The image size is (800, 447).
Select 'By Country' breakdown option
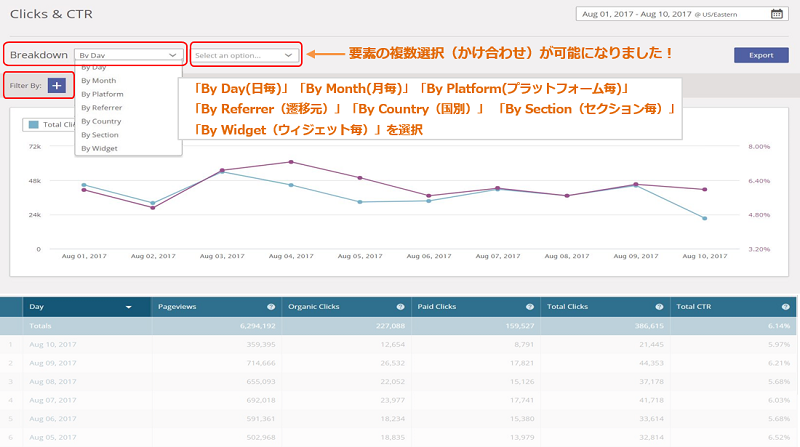[101, 121]
